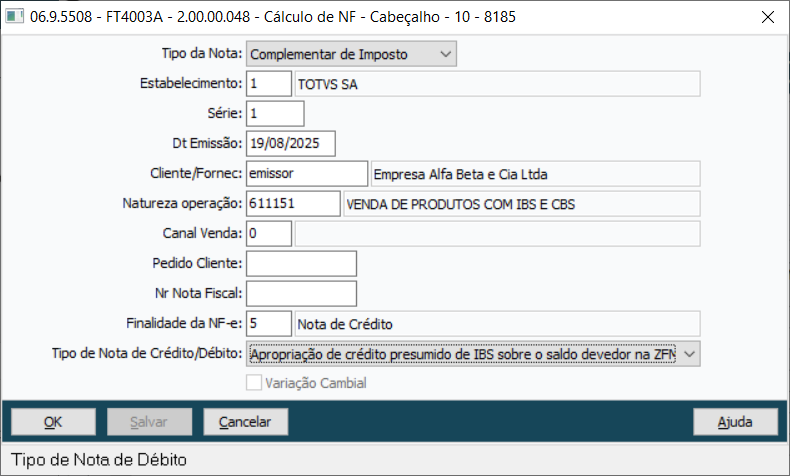Open help with the Ajuda button
This screenshot has height=476, width=790.
(735, 422)
